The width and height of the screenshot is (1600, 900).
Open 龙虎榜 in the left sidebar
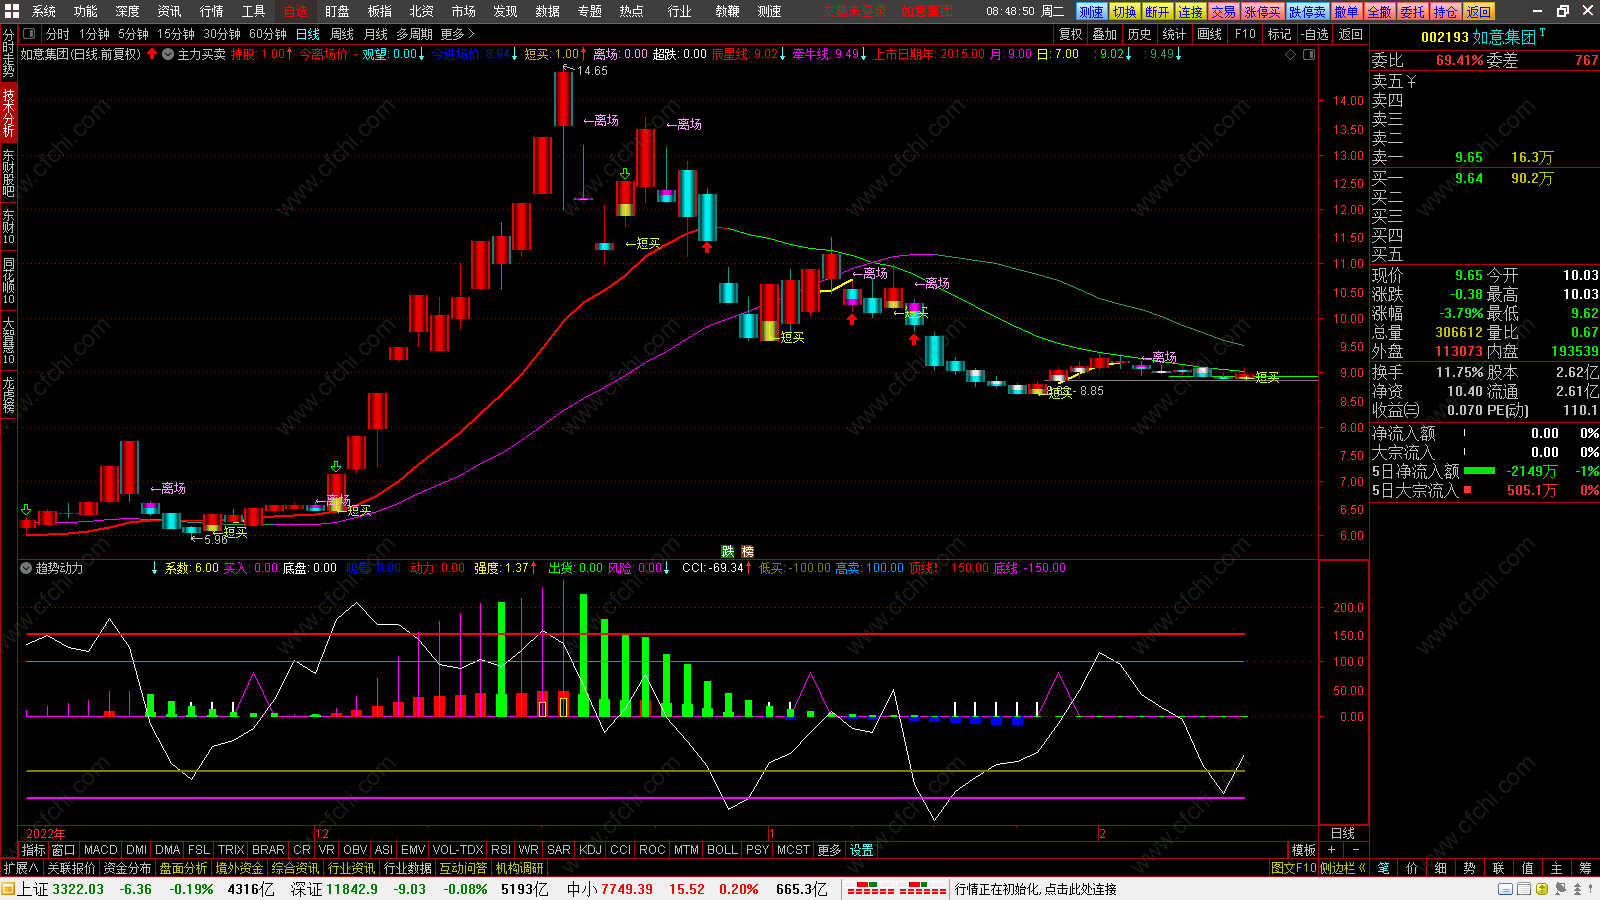pos(8,395)
